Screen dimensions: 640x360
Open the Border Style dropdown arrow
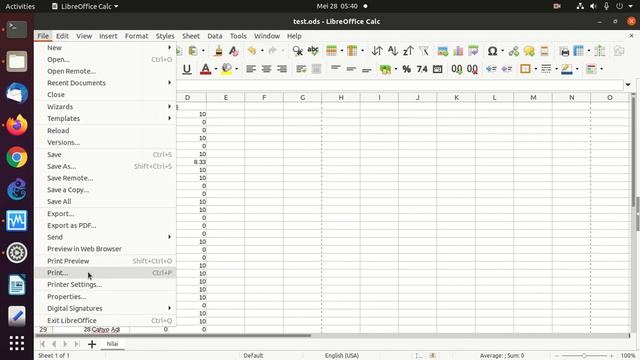(x=556, y=69)
